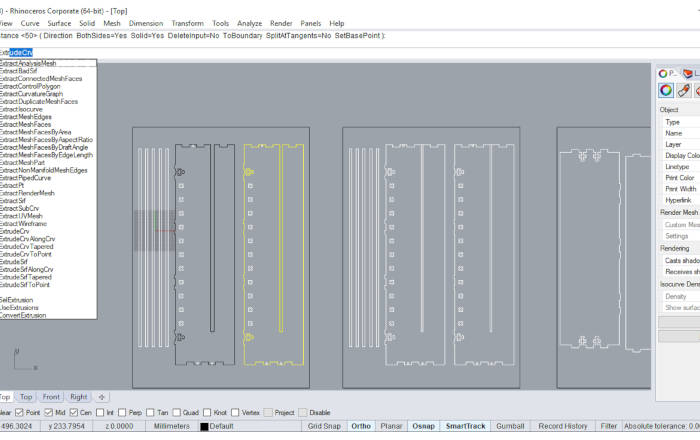Toggle the SplitAtTangents=No command option
This screenshot has height=440, width=700.
coord(298,36)
